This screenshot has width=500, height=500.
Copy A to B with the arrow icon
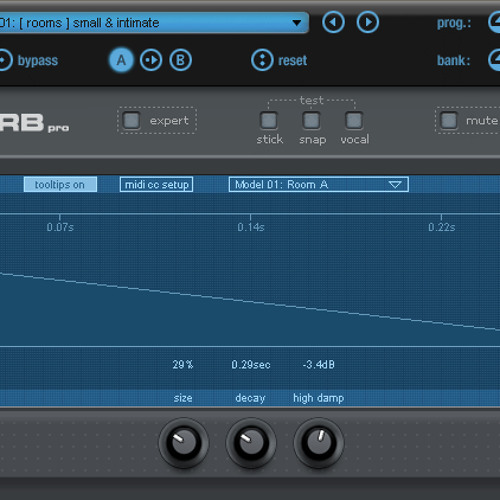click(151, 60)
